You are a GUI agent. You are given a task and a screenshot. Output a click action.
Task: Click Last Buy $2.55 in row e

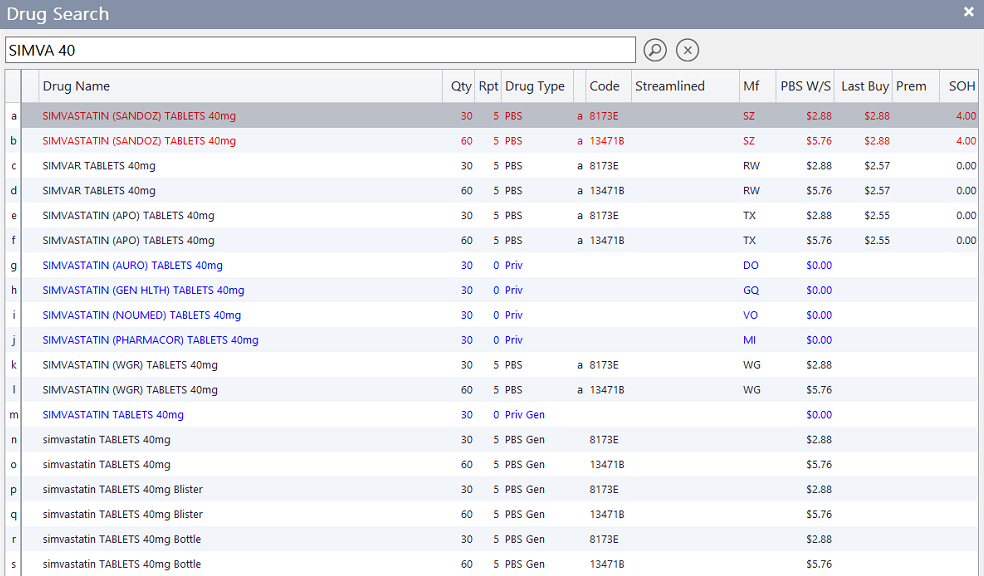pos(877,215)
